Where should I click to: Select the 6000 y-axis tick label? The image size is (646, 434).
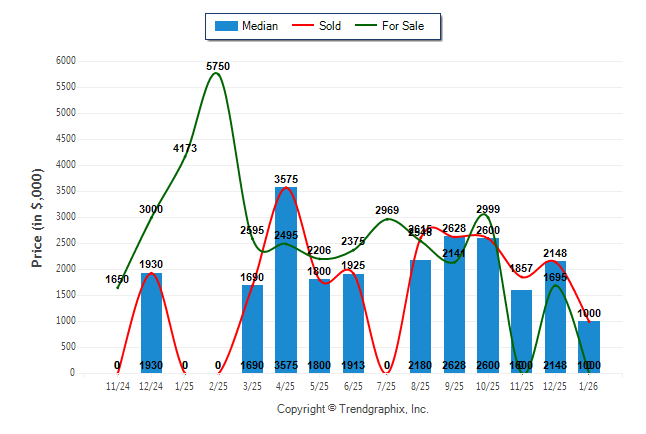(66, 61)
